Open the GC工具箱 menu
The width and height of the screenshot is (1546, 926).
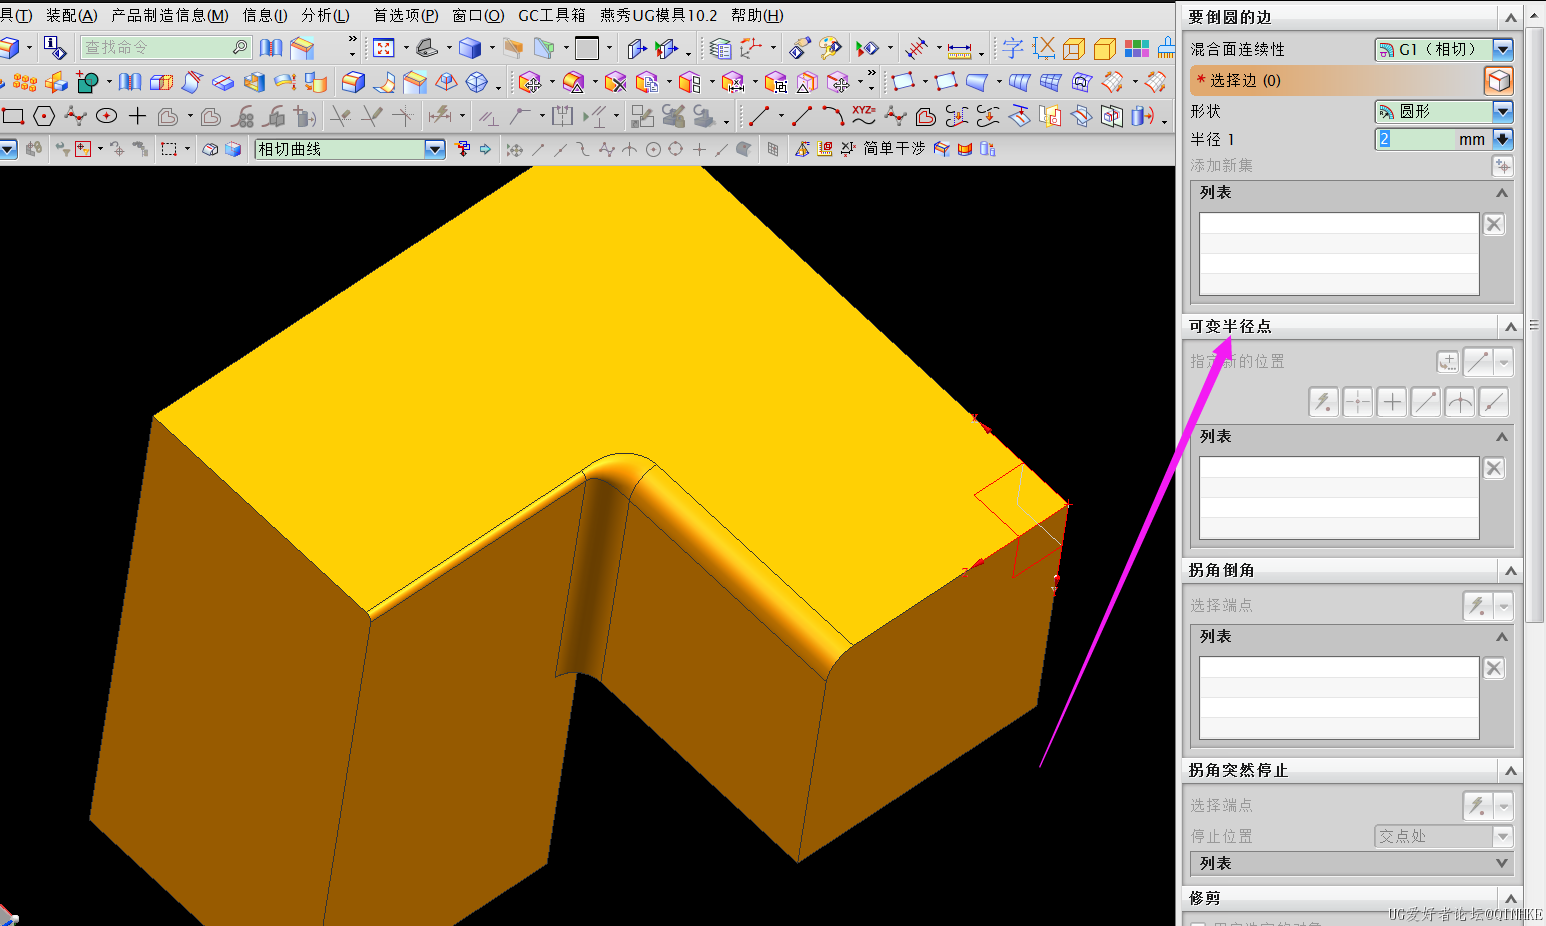point(552,16)
